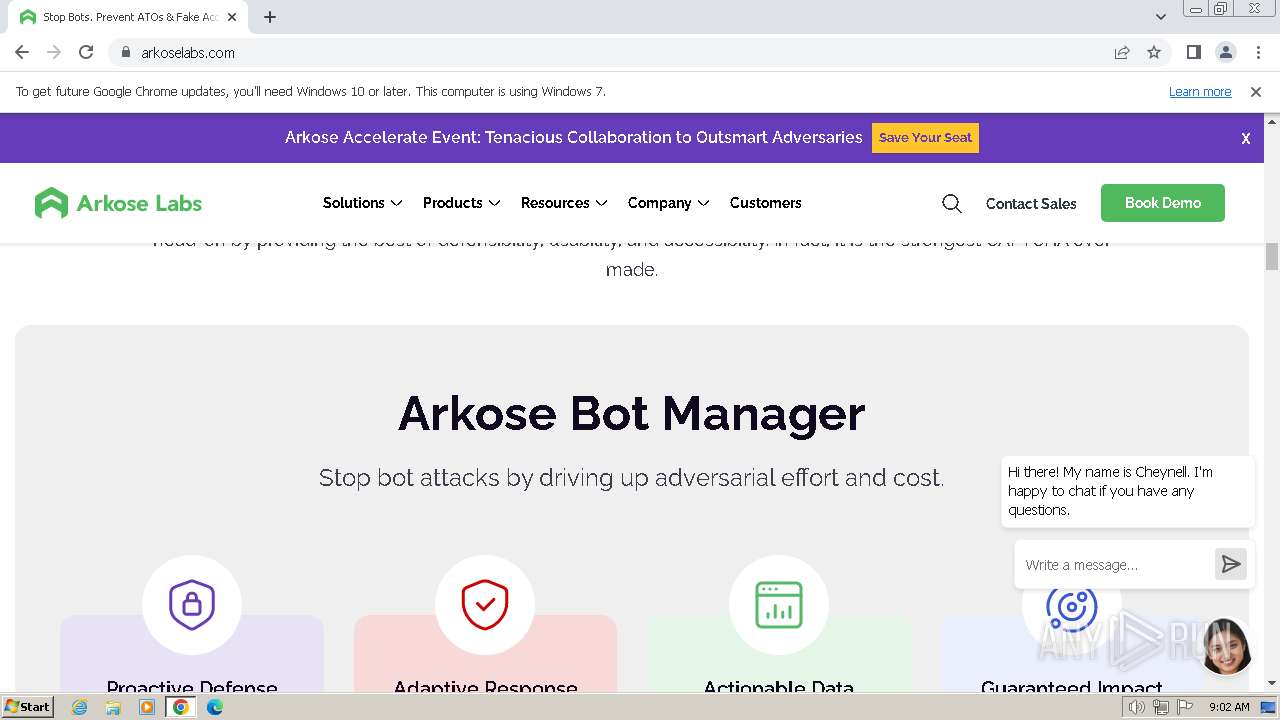Click the Chrome taskbar icon
The height and width of the screenshot is (720, 1280).
point(181,707)
